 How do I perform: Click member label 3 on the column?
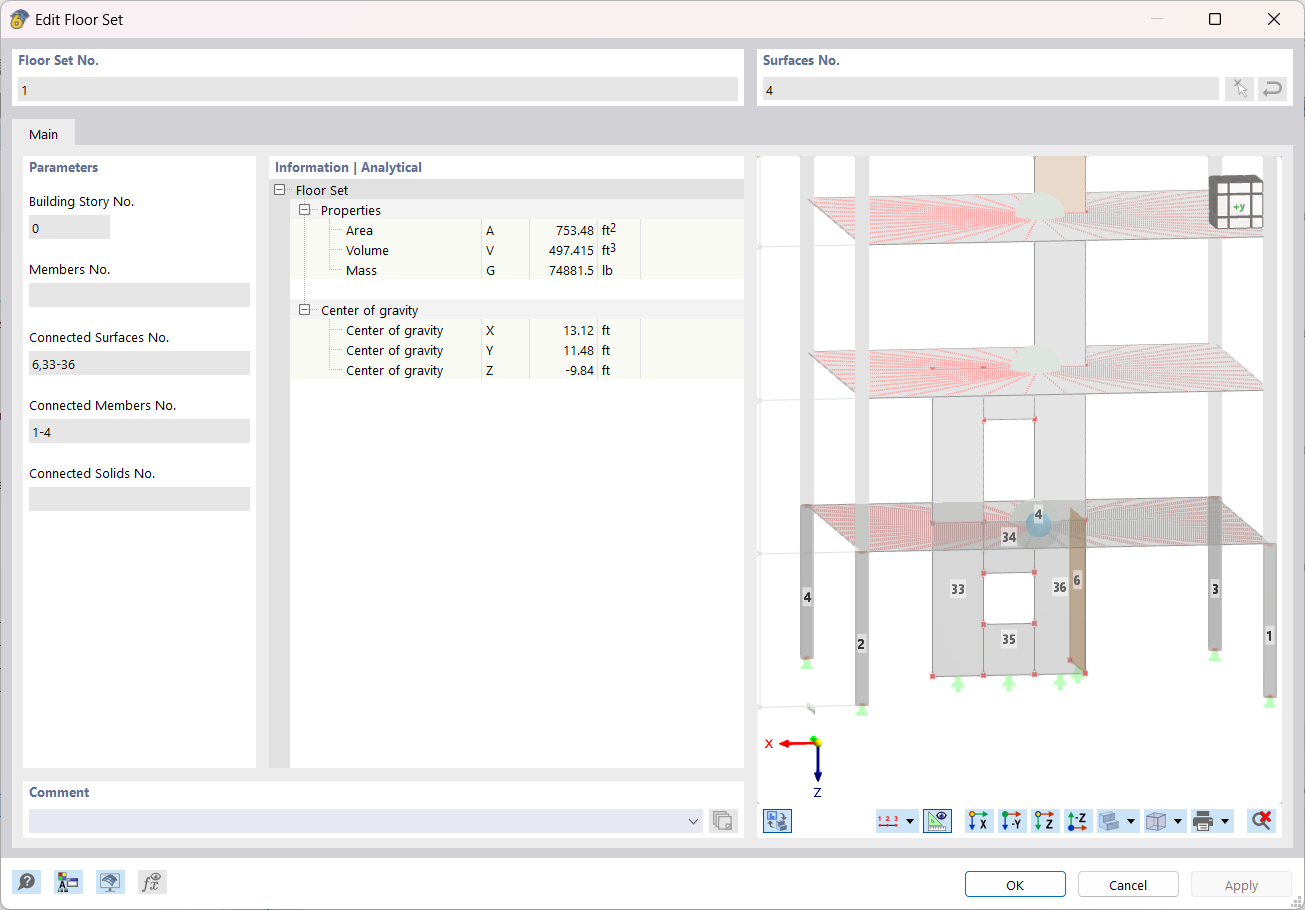(1215, 589)
